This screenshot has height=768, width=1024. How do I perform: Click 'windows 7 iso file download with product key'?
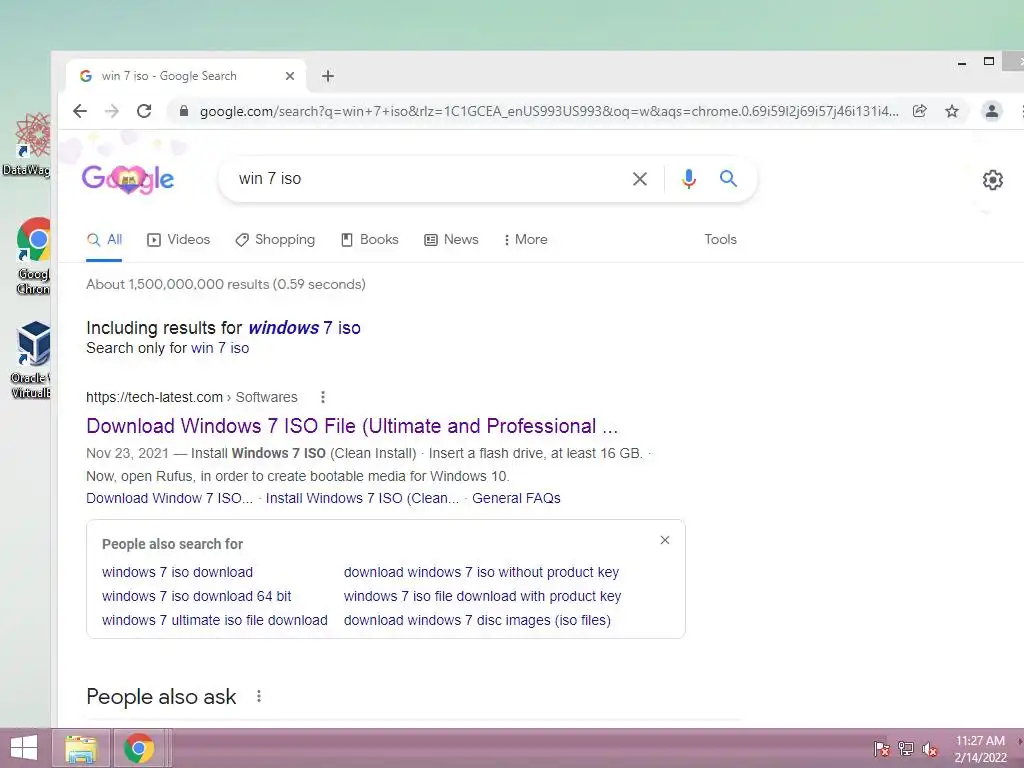click(483, 596)
